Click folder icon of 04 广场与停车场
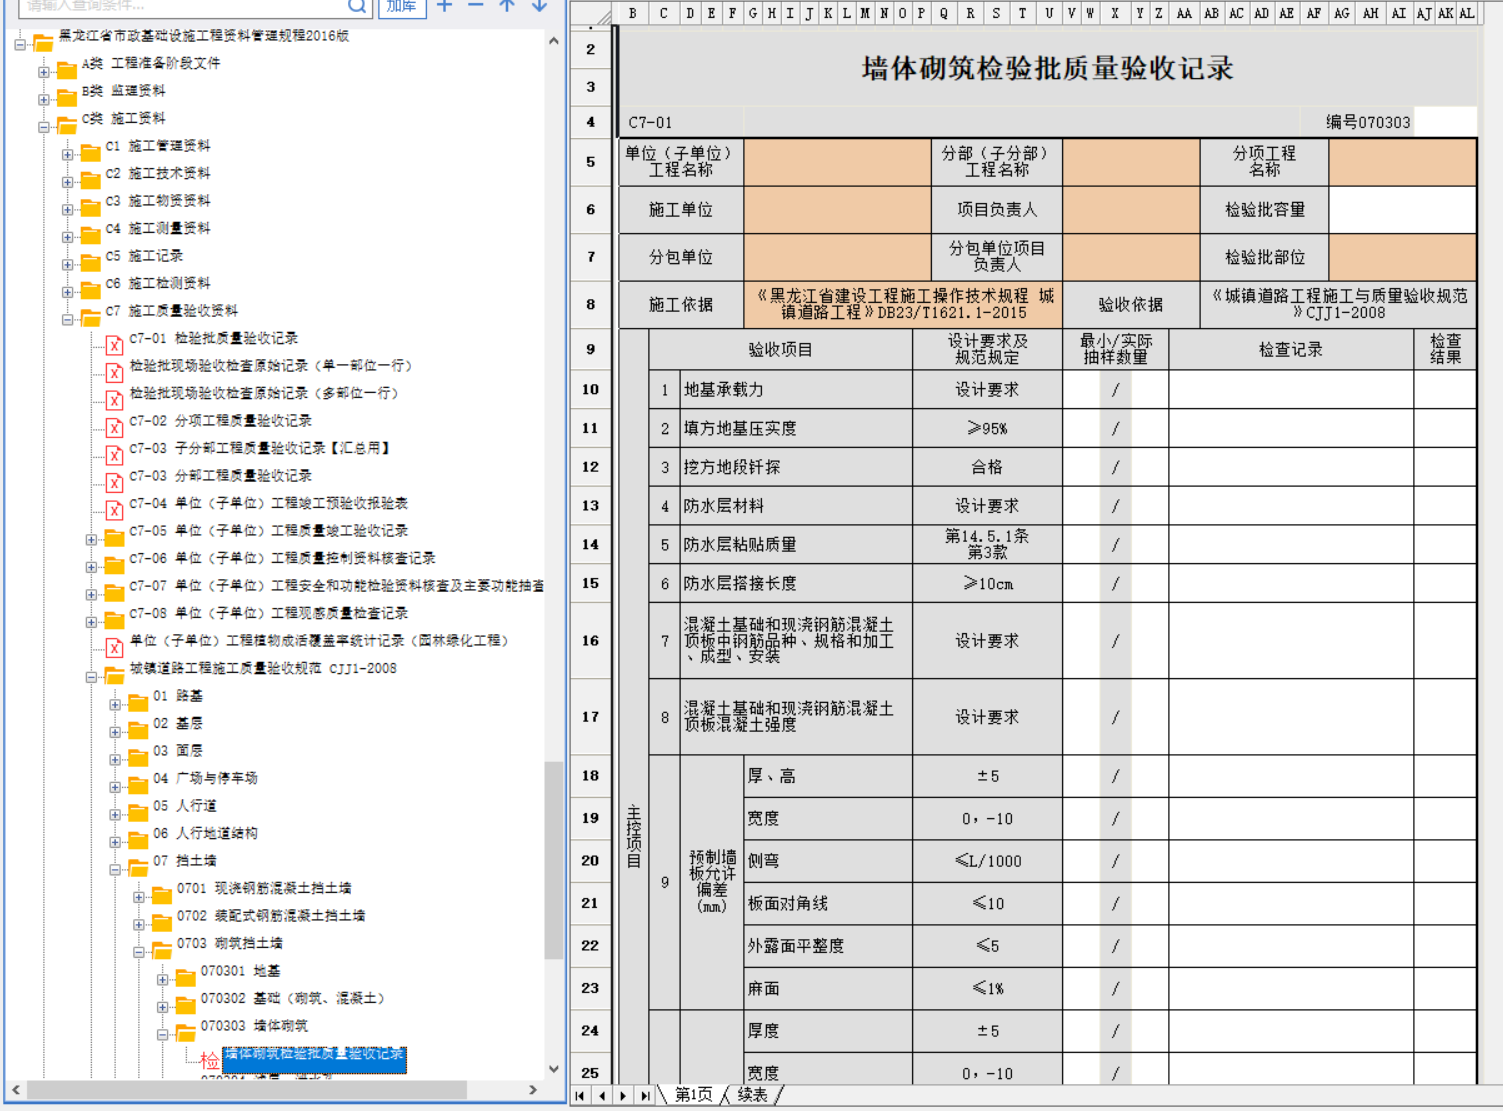1503x1111 pixels. coord(138,785)
